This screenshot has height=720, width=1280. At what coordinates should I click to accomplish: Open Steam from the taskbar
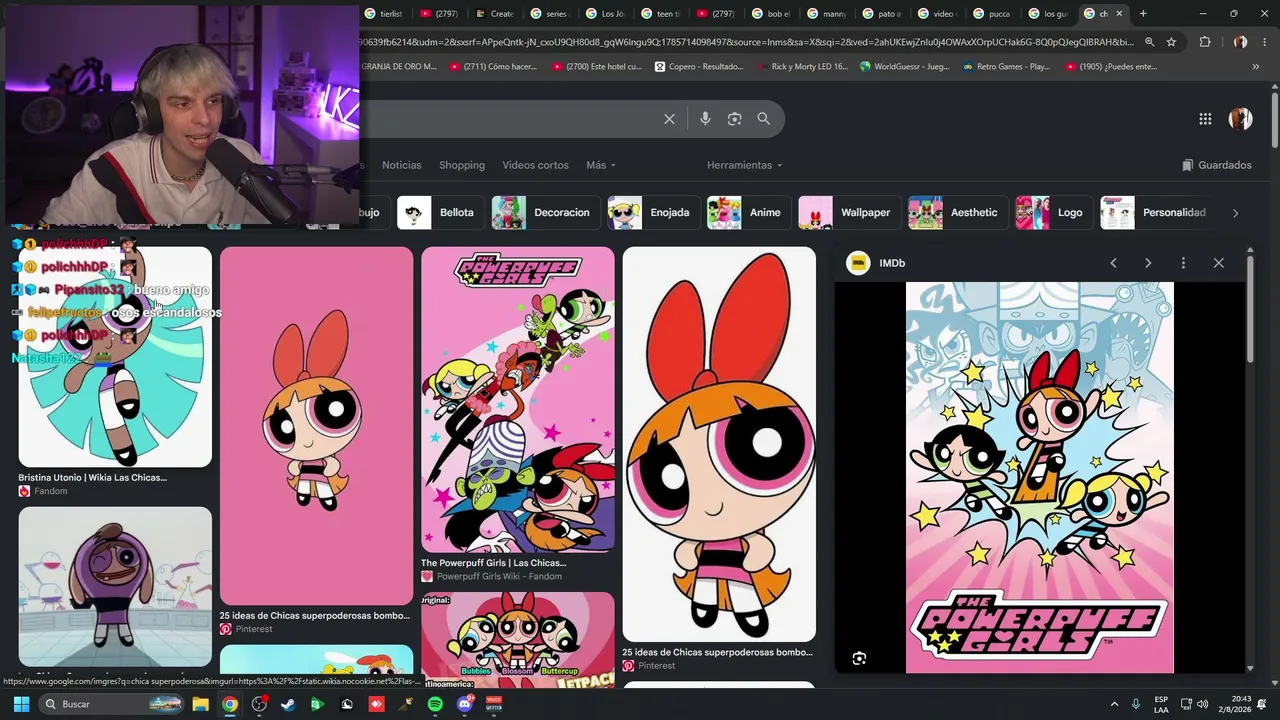click(x=288, y=704)
